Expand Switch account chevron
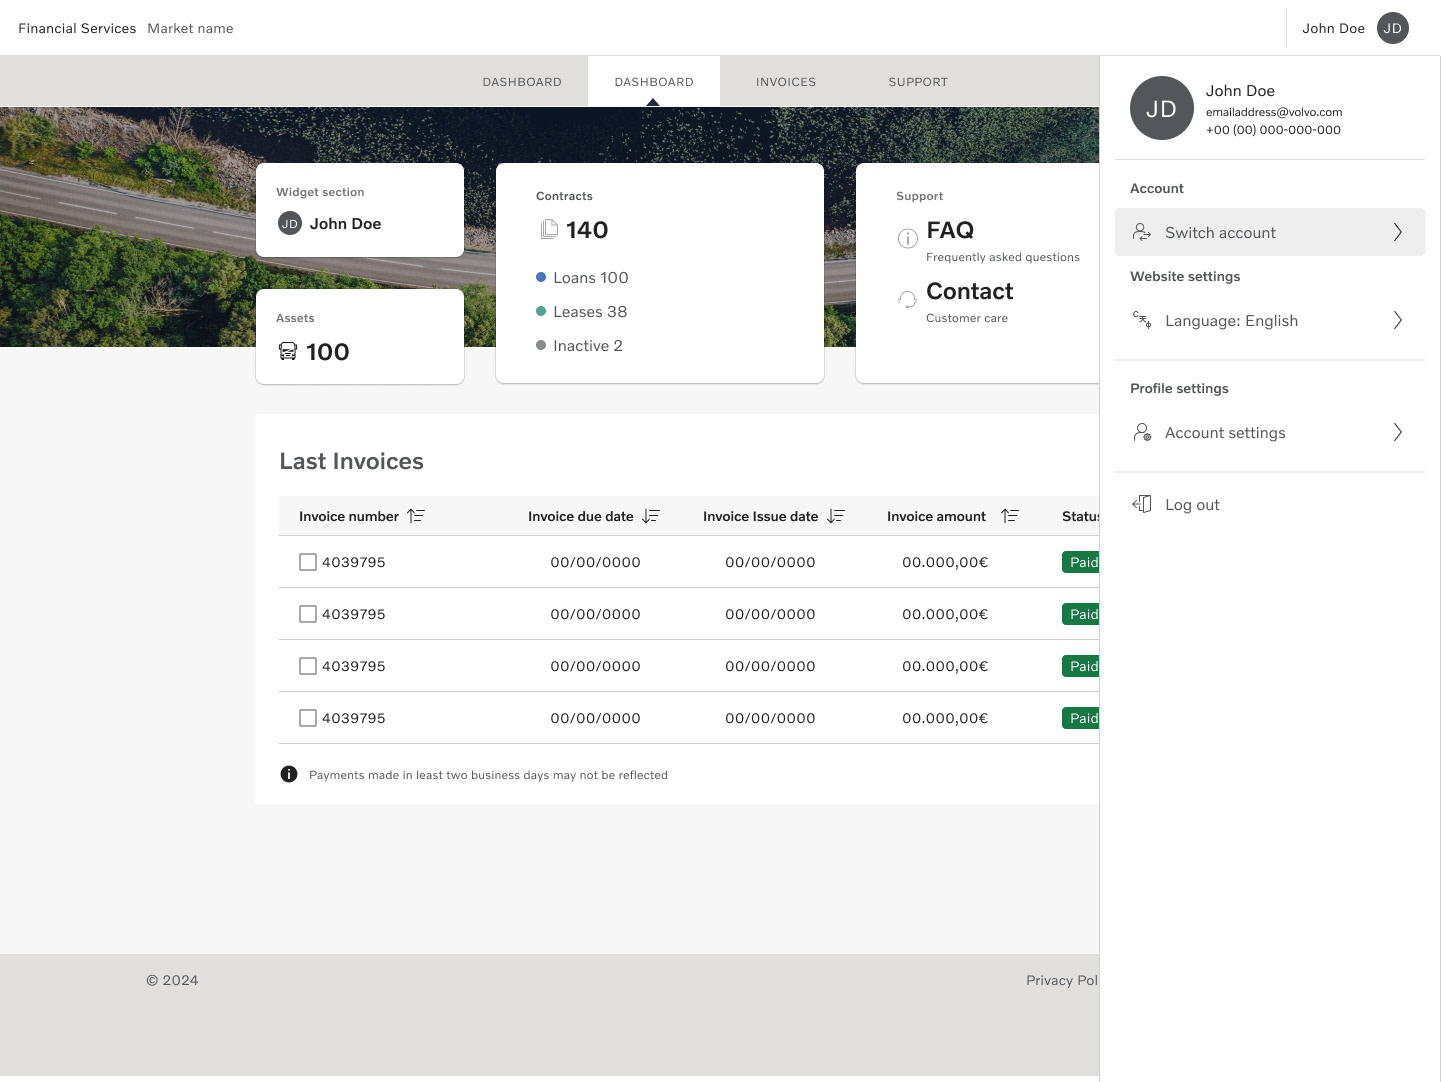 1397,232
